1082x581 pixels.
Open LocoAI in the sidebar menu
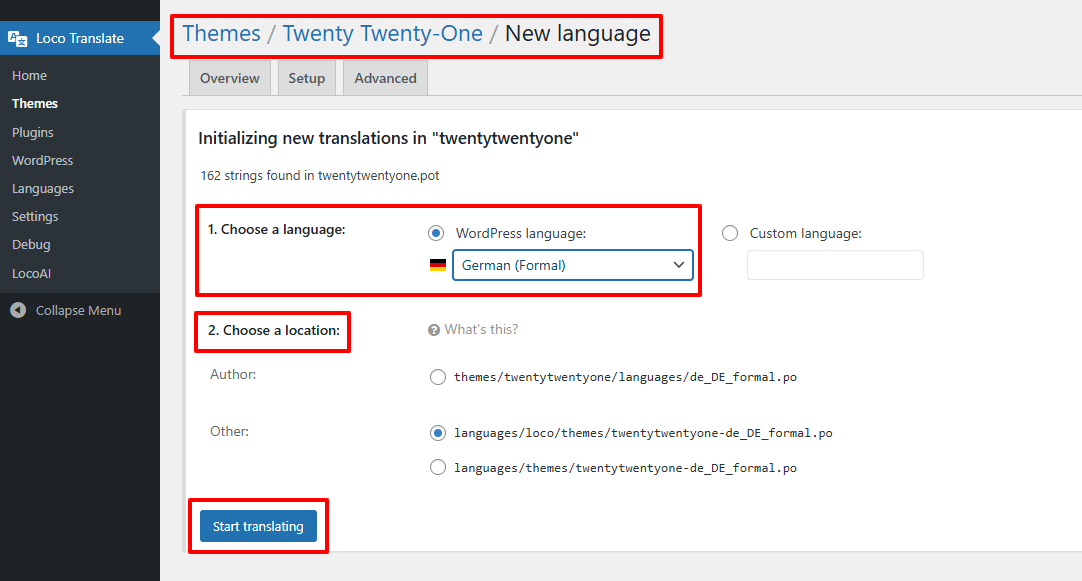31,273
